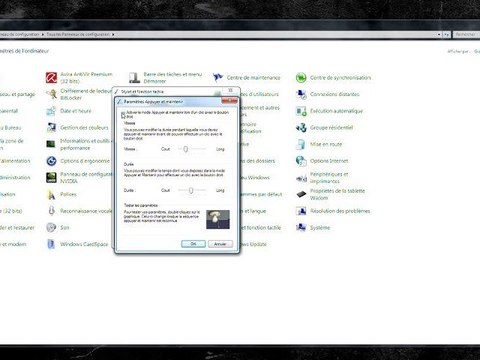Open NVIDIA control panel icon
The width and height of the screenshot is (480, 360).
(51, 178)
